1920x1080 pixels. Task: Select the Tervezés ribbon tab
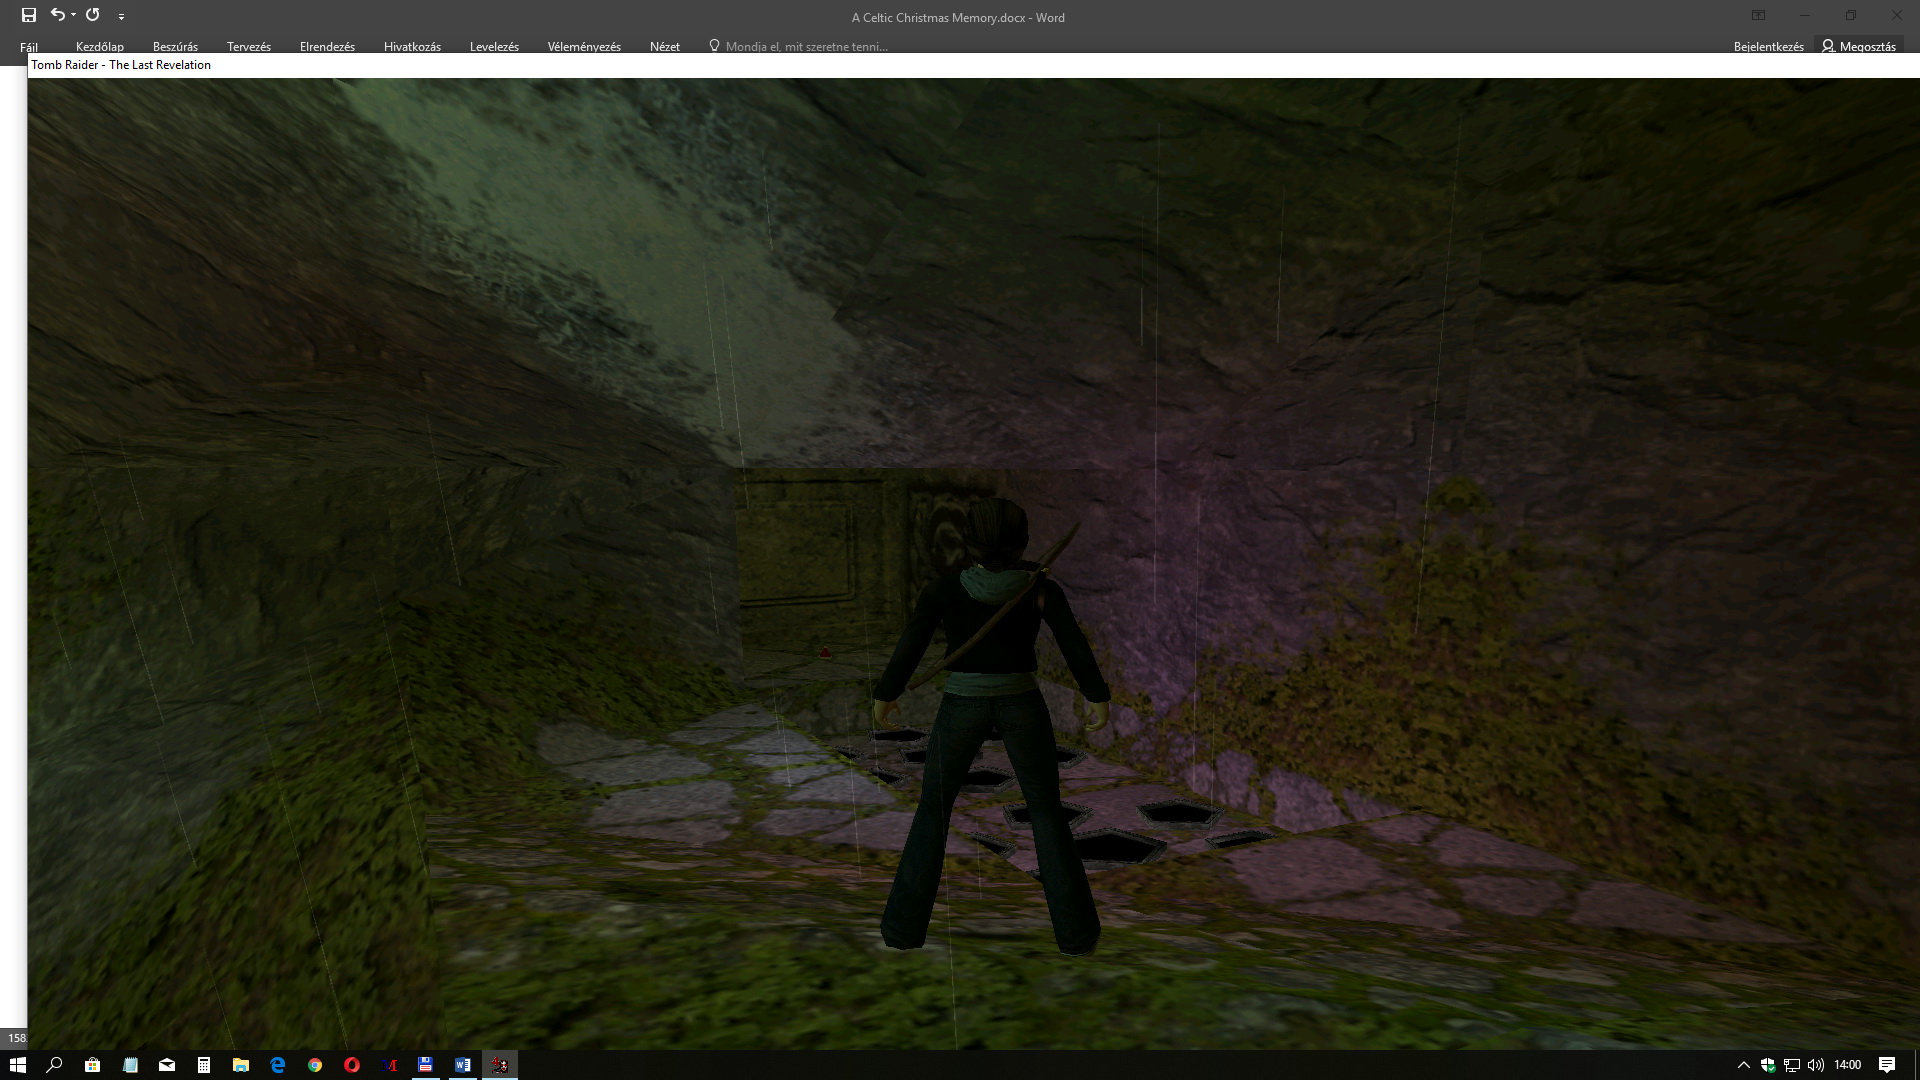click(249, 47)
